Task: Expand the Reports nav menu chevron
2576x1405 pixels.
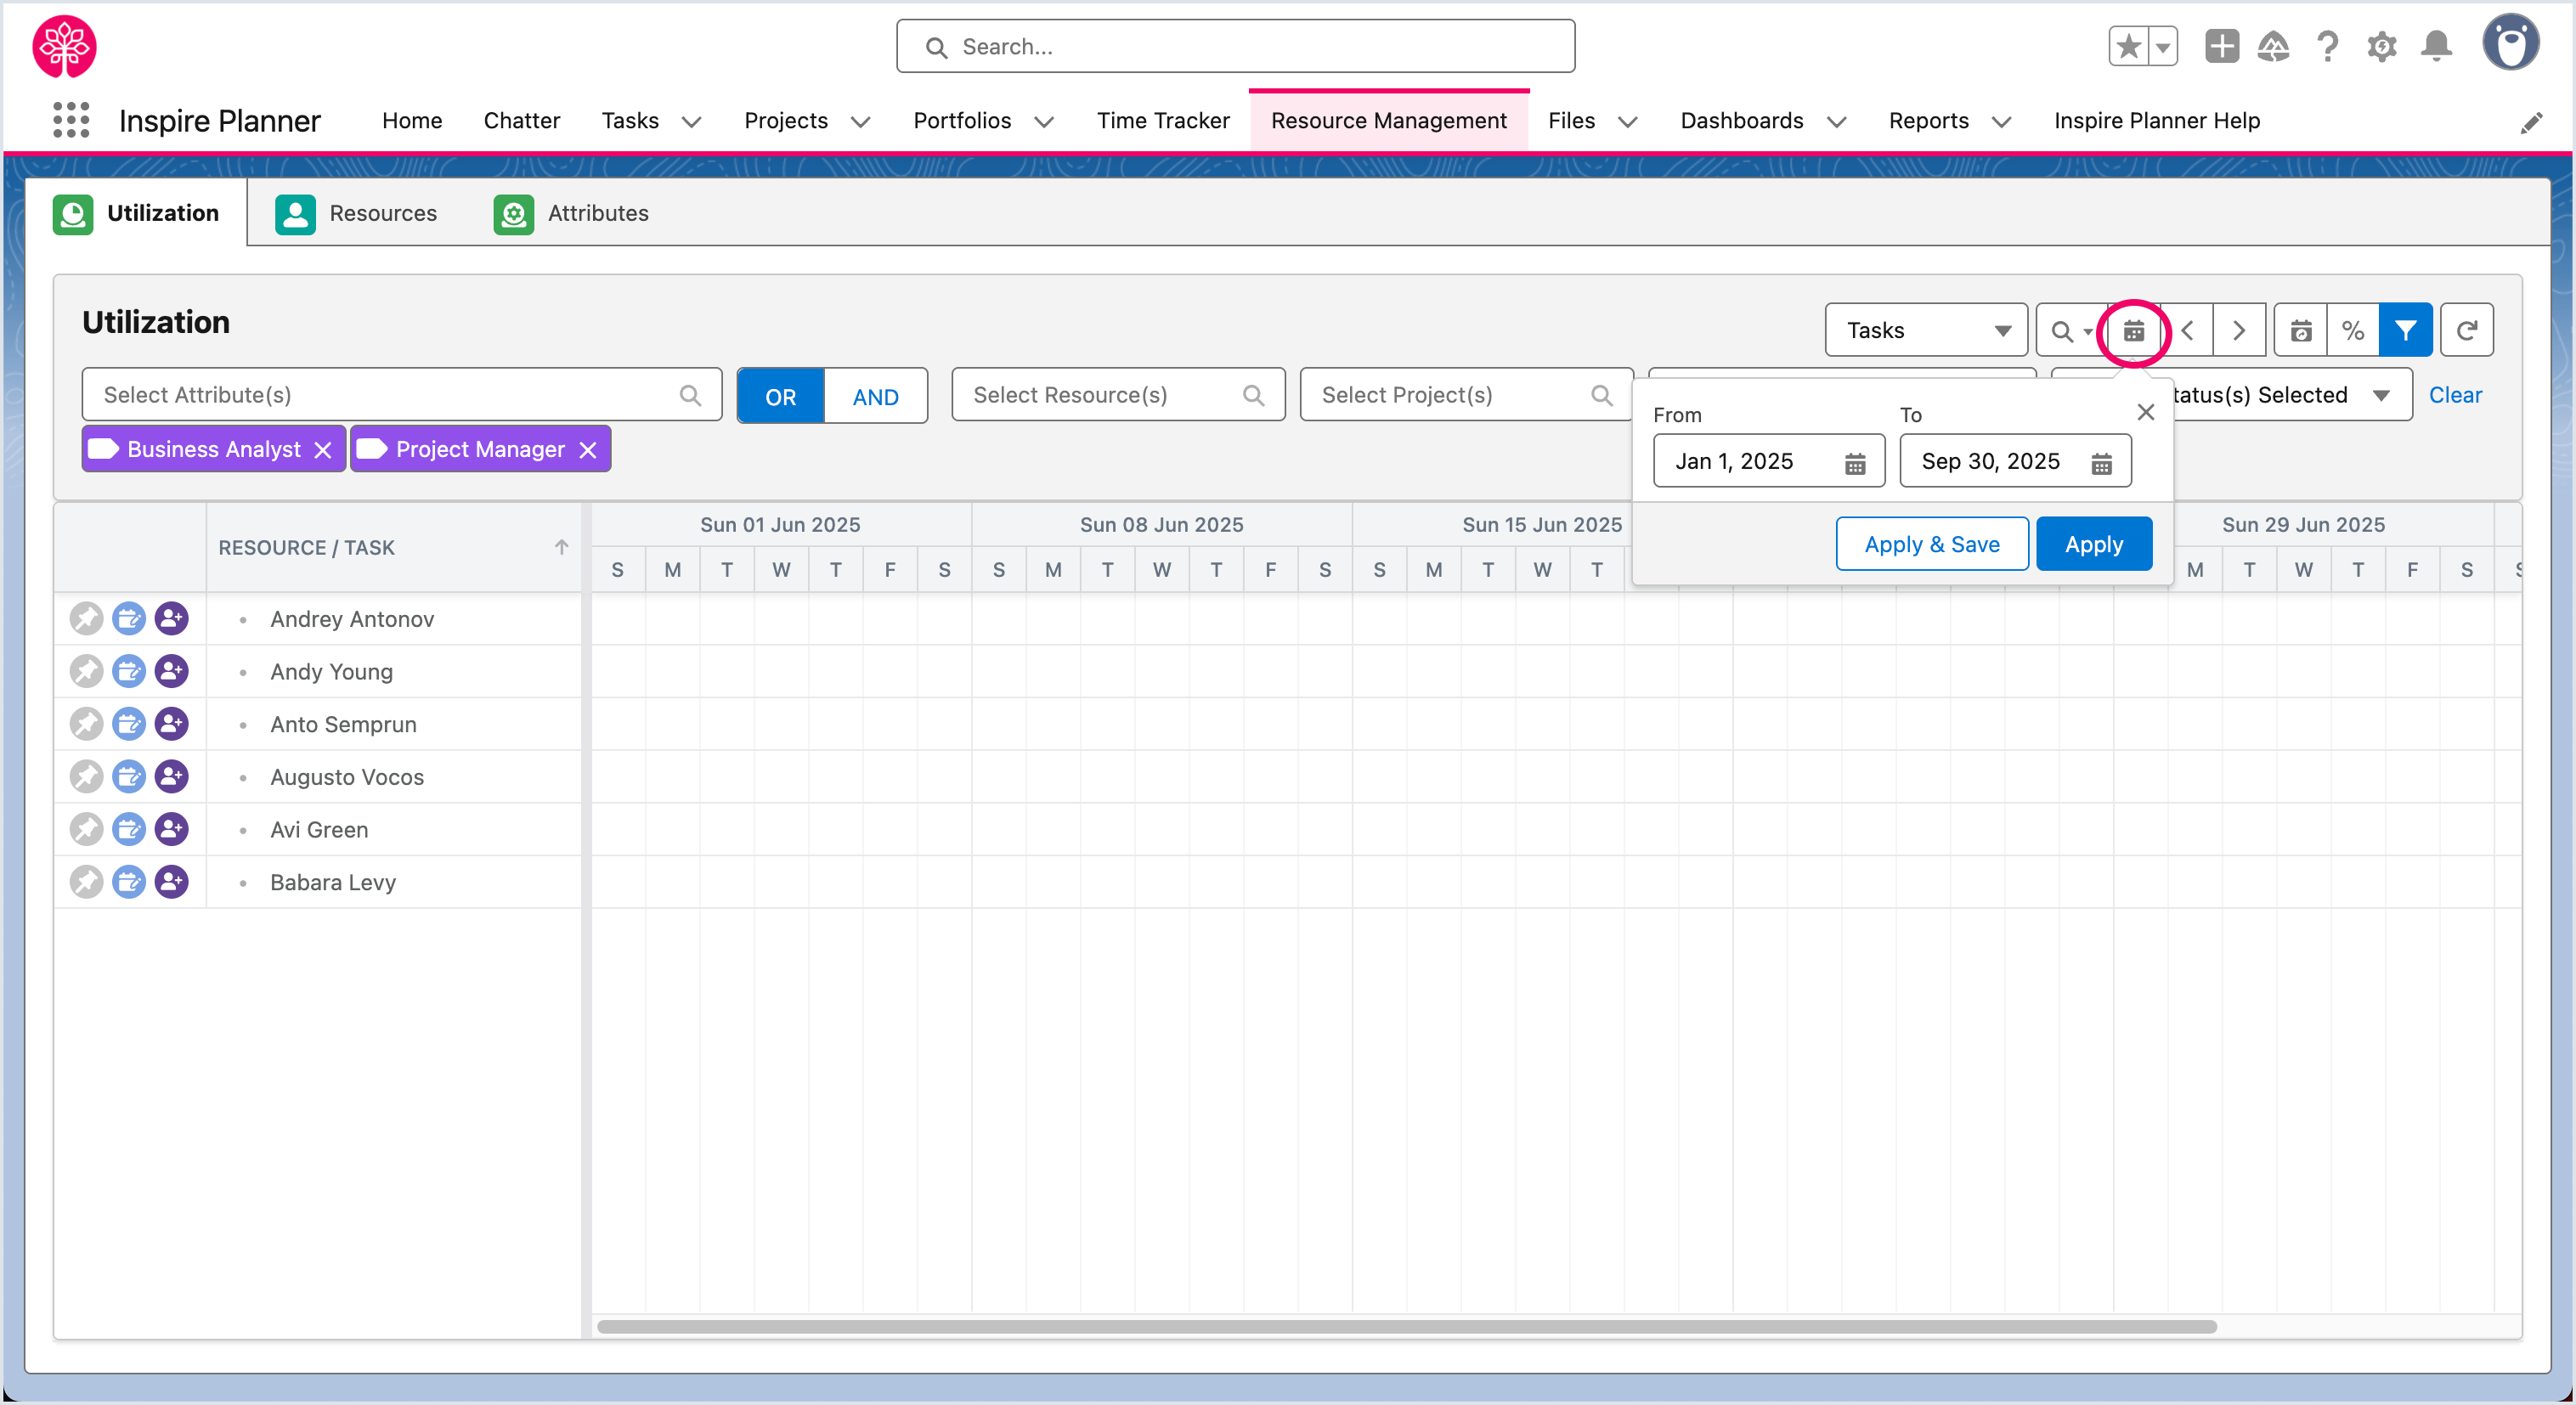Action: pyautogui.click(x=2001, y=122)
